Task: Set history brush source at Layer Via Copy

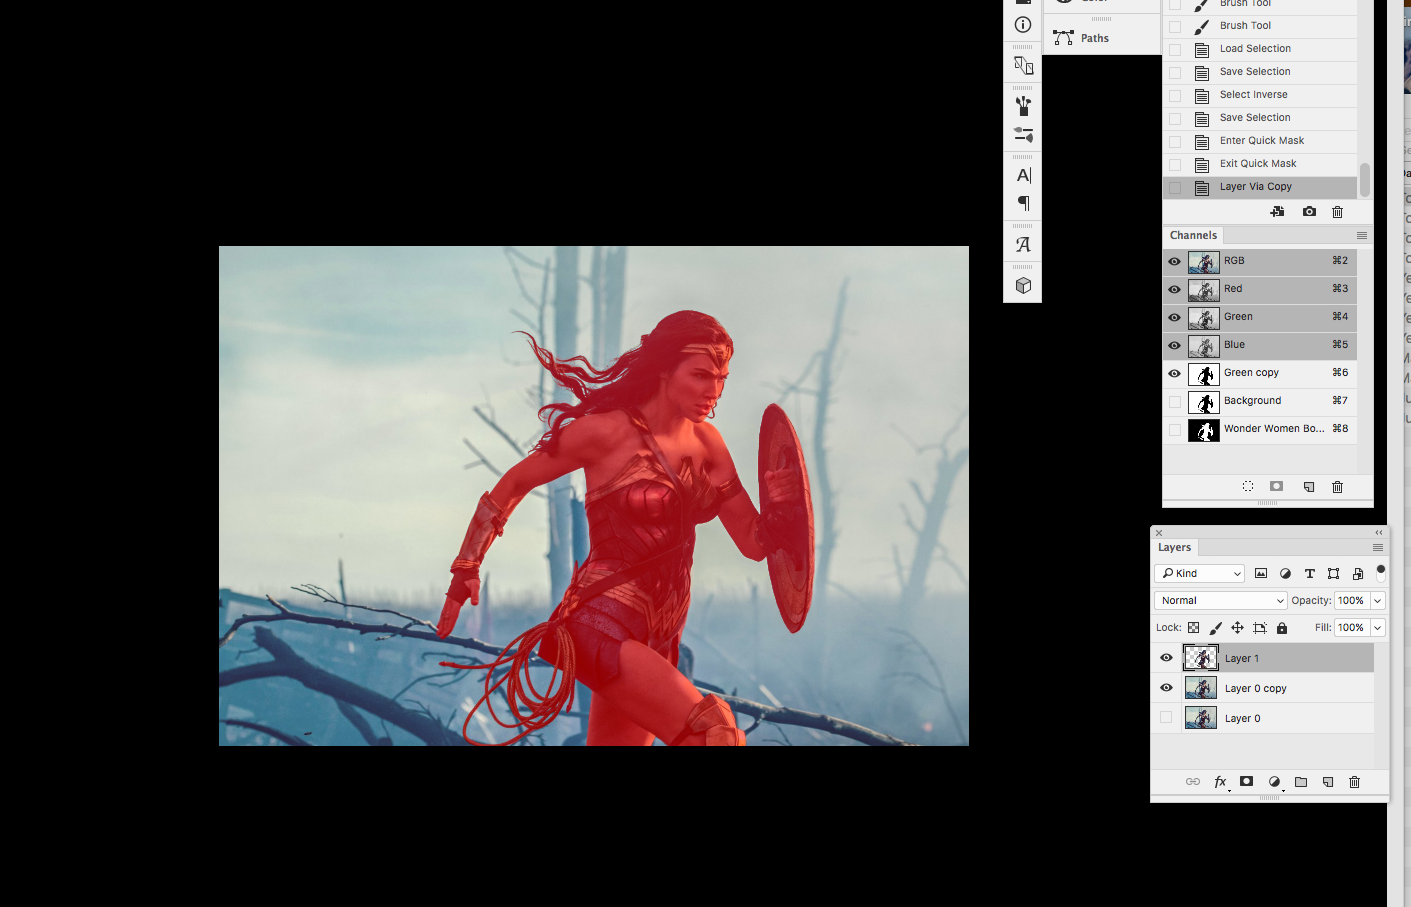Action: click(x=1175, y=188)
